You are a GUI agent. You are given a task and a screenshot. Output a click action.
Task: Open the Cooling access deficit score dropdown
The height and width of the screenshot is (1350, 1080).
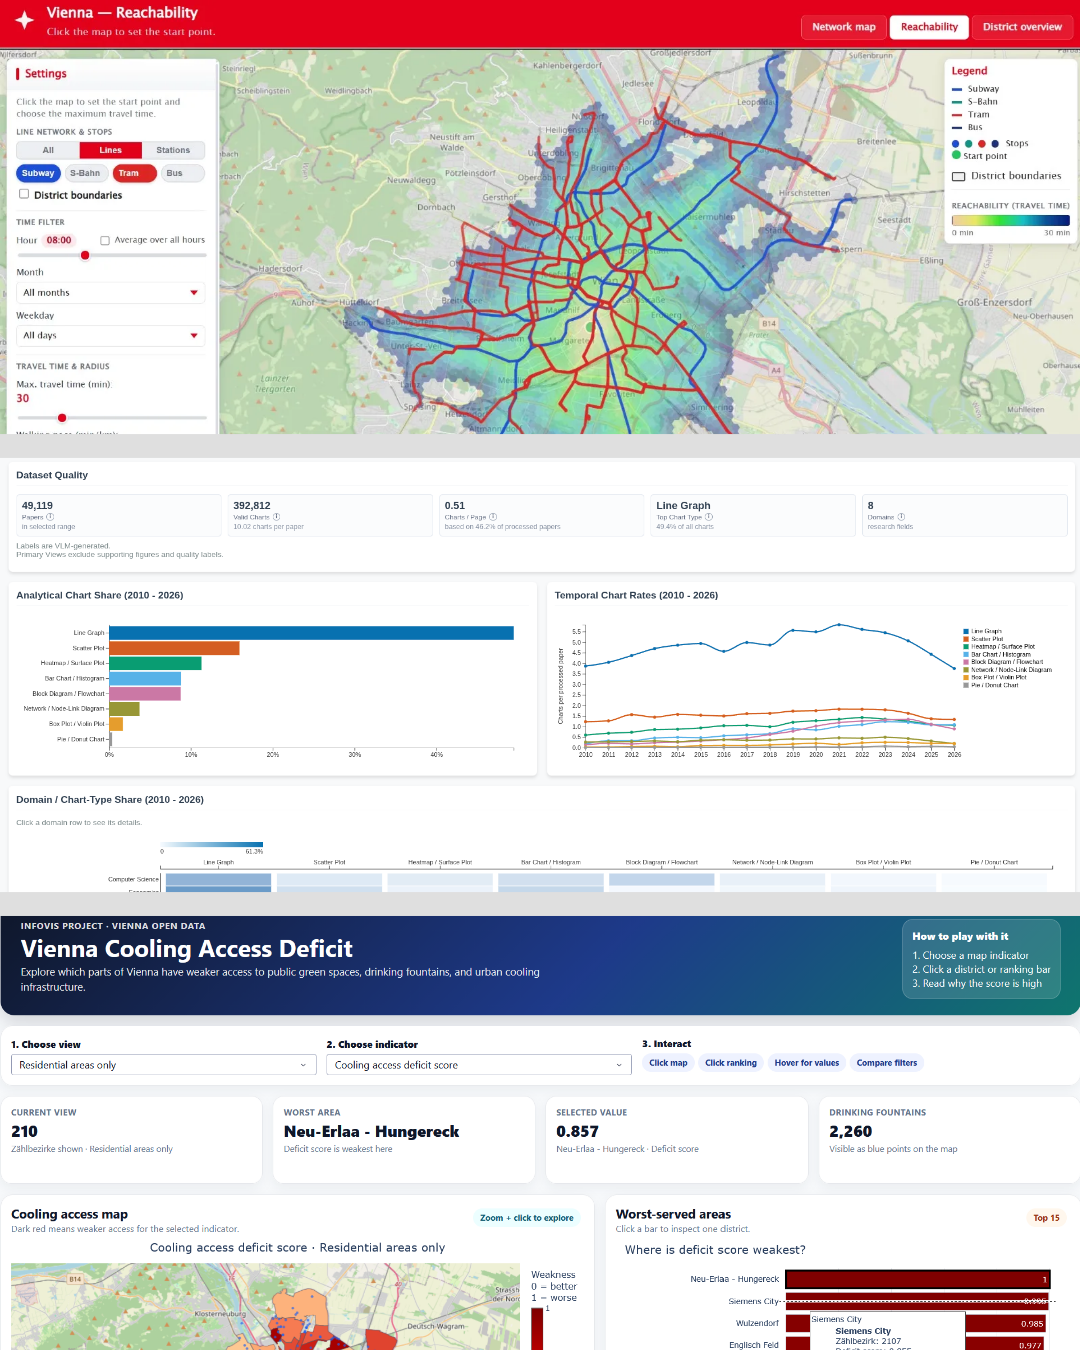click(478, 1065)
